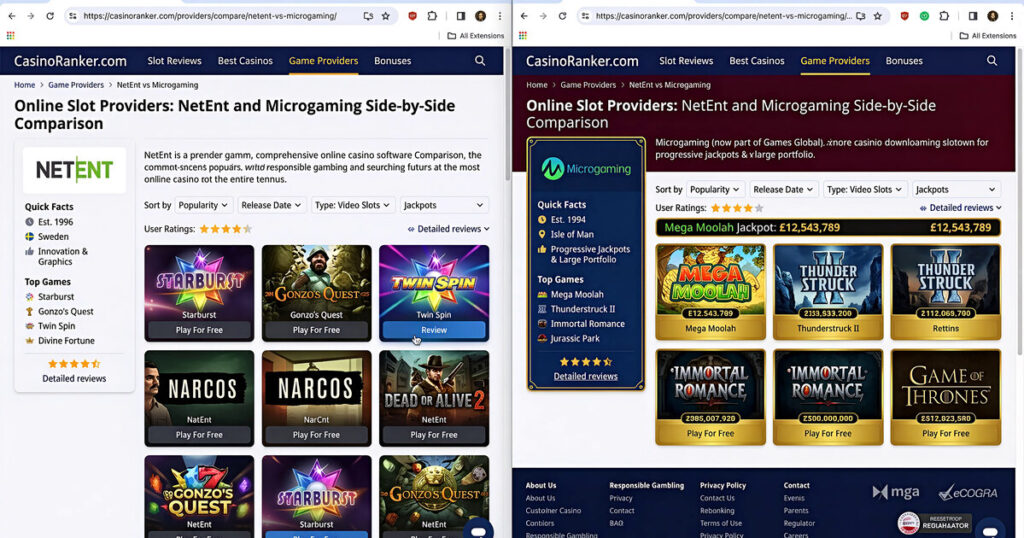Image resolution: width=1024 pixels, height=538 pixels.
Task: Click Home breadcrumb in left window
Action: (25, 85)
